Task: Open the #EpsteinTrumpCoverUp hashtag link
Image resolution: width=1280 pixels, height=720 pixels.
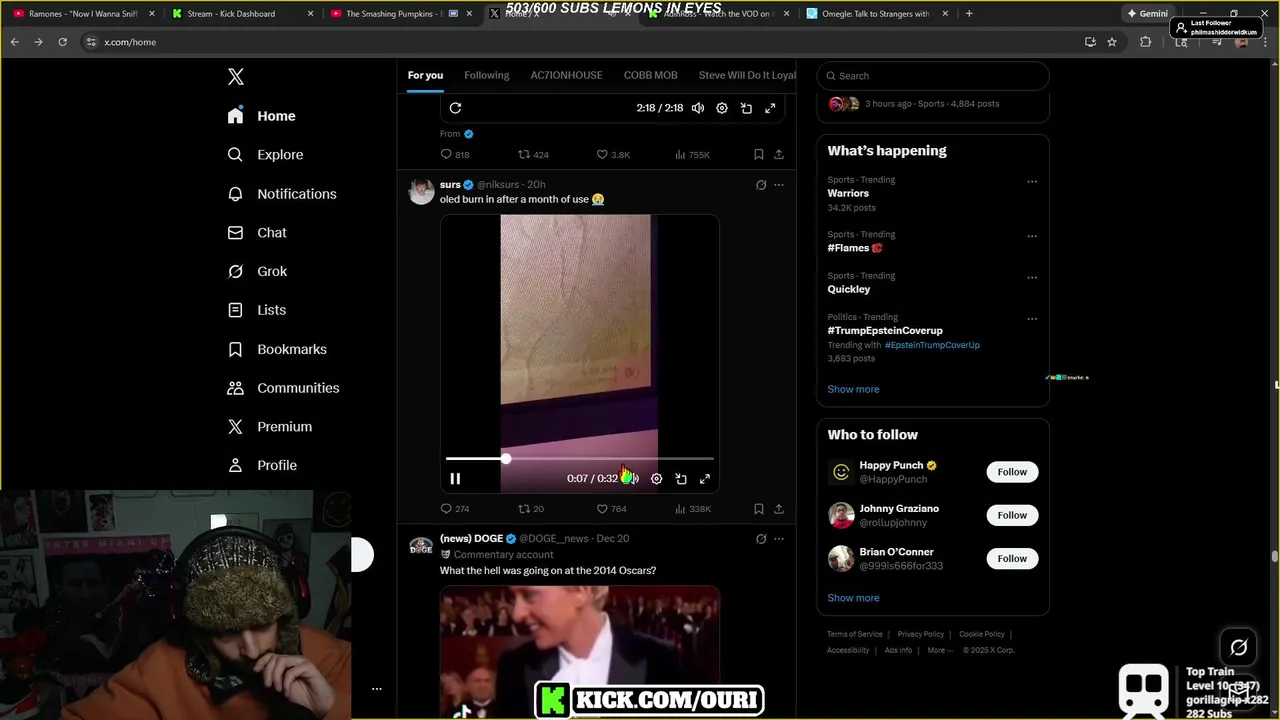Action: click(x=932, y=345)
